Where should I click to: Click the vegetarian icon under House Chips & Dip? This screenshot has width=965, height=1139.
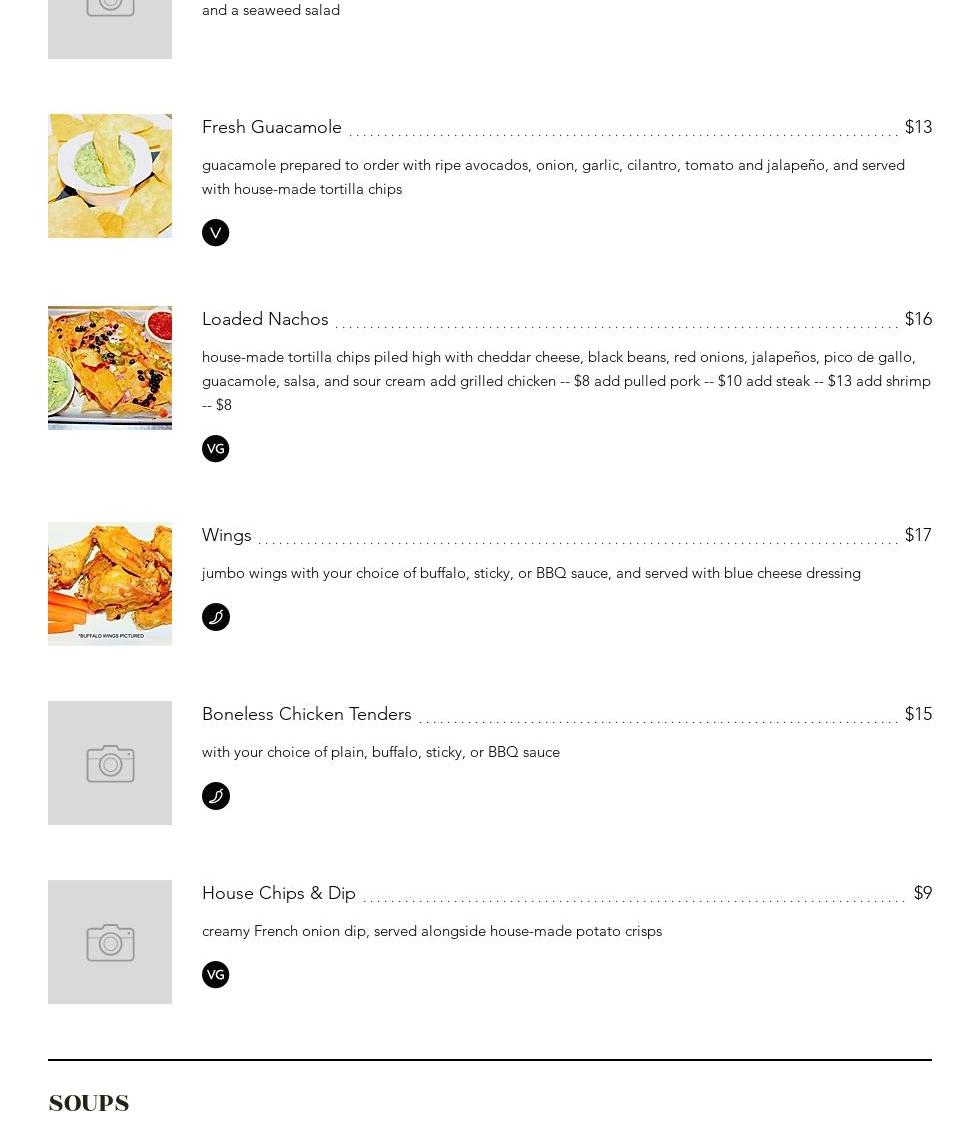(215, 975)
